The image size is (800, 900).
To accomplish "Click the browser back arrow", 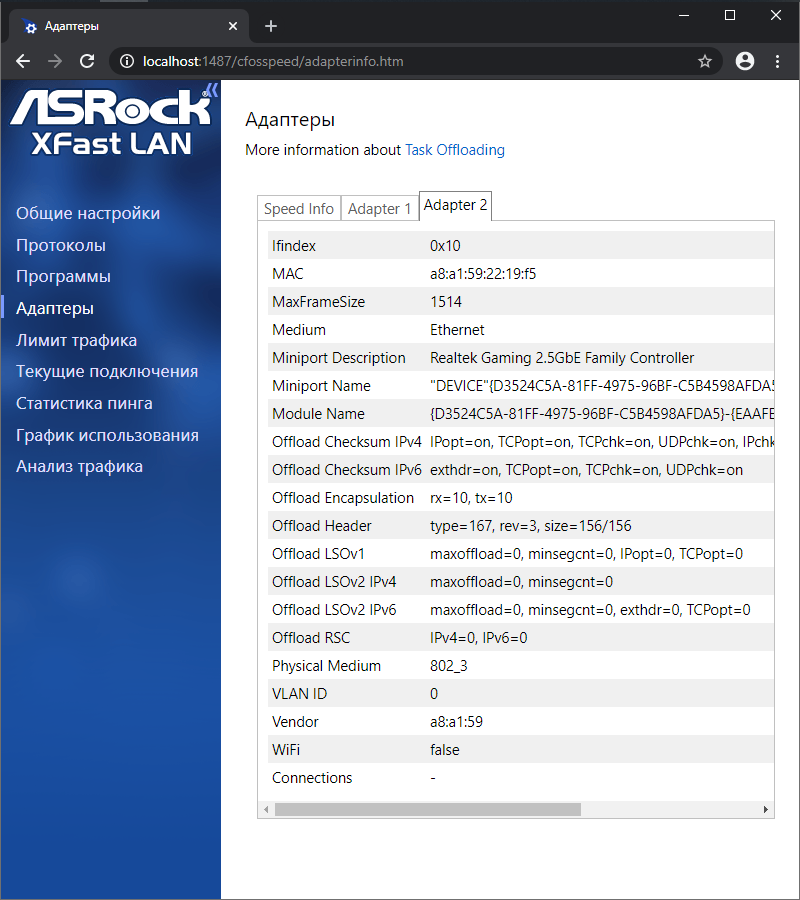I will [23, 61].
